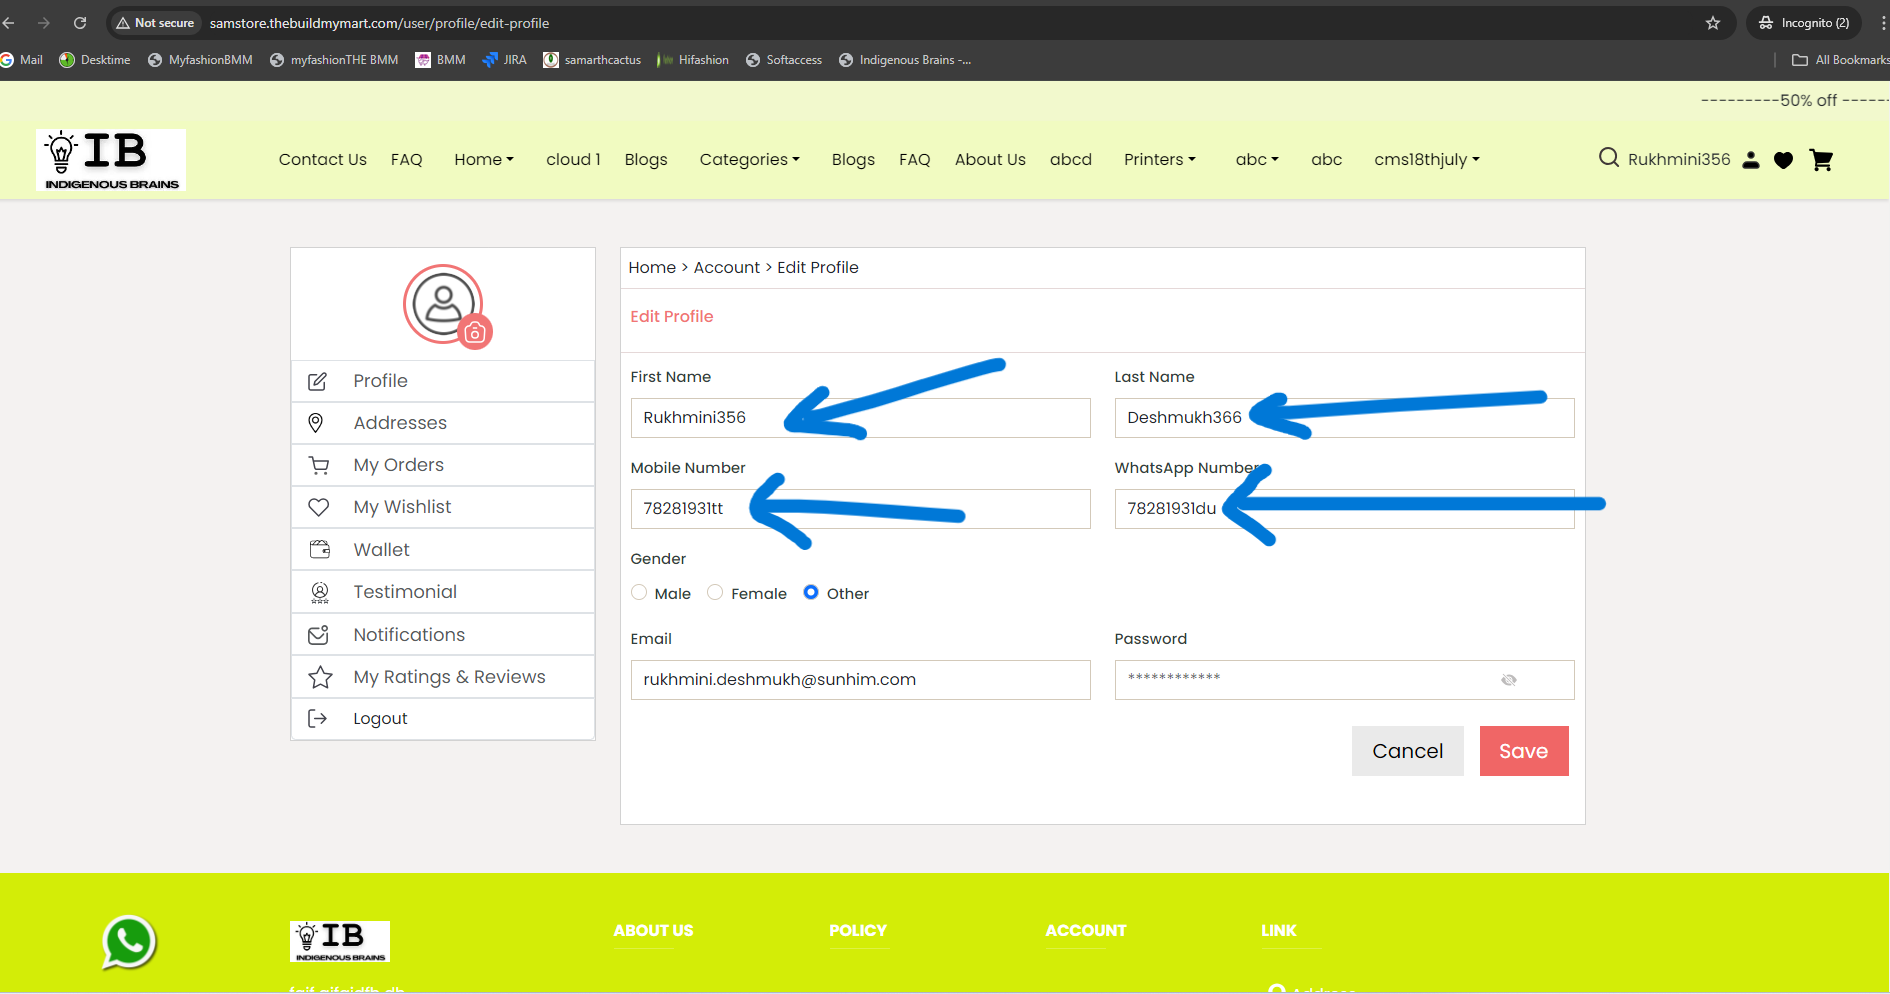The height and width of the screenshot is (994, 1890).
Task: Click the search magnifier icon in header
Action: click(1608, 158)
